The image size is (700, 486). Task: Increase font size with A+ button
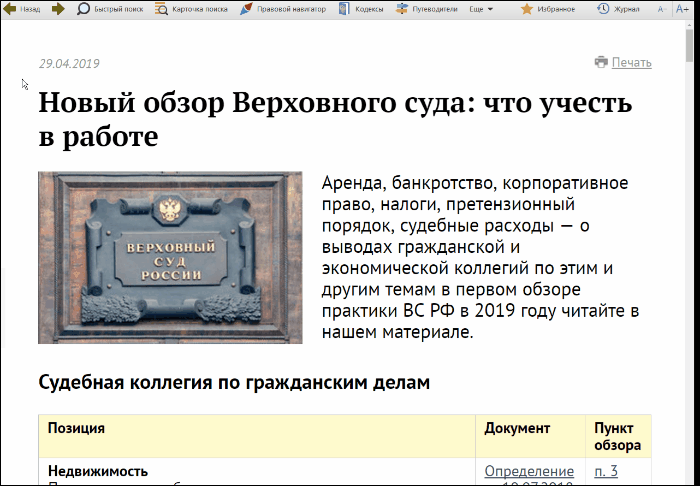(x=682, y=9)
